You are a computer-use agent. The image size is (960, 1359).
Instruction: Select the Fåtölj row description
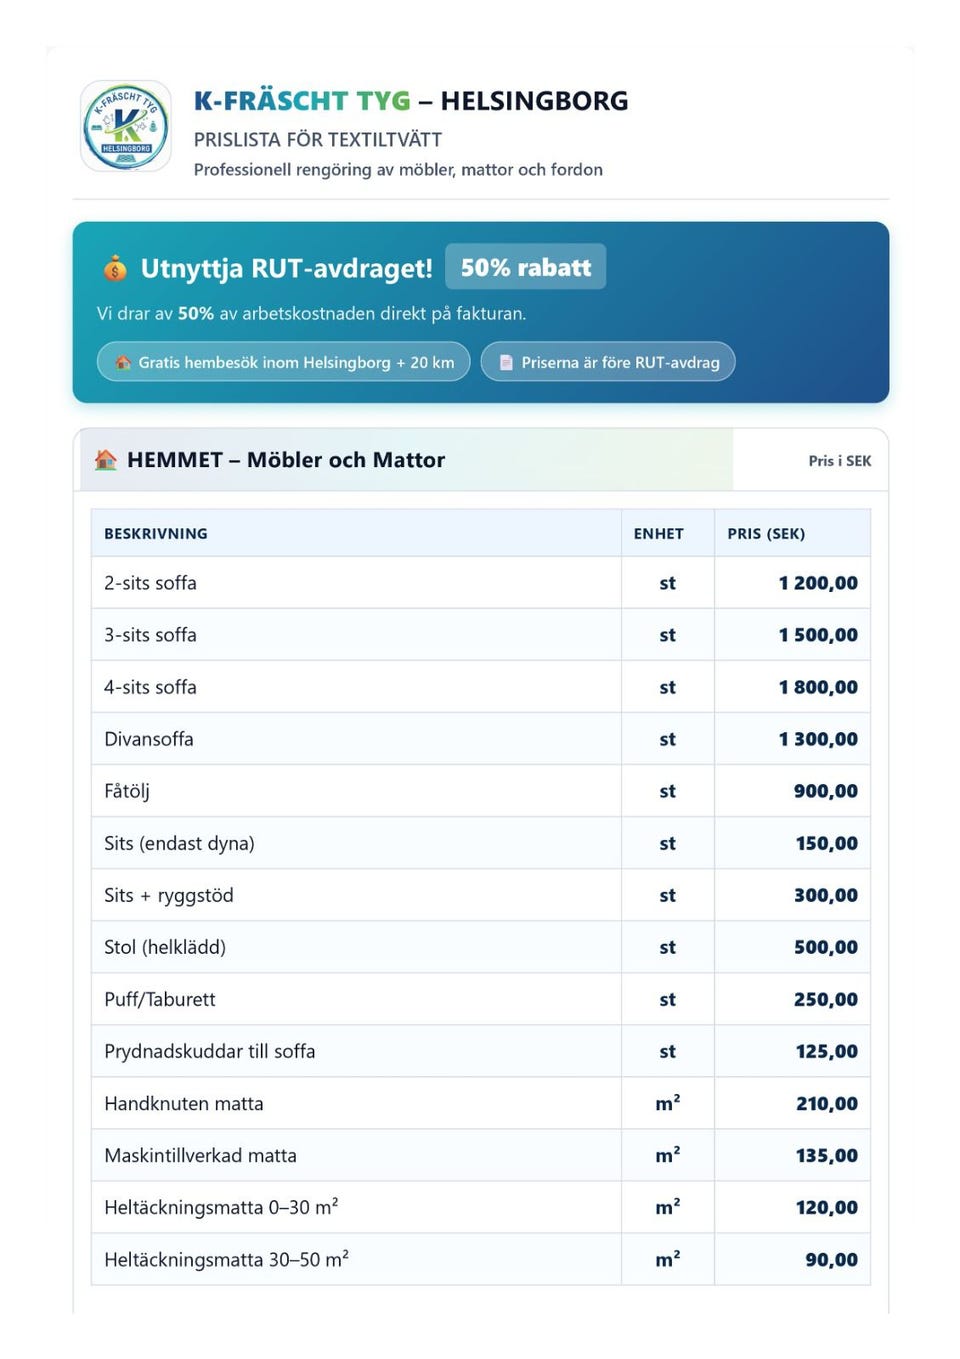(x=127, y=791)
